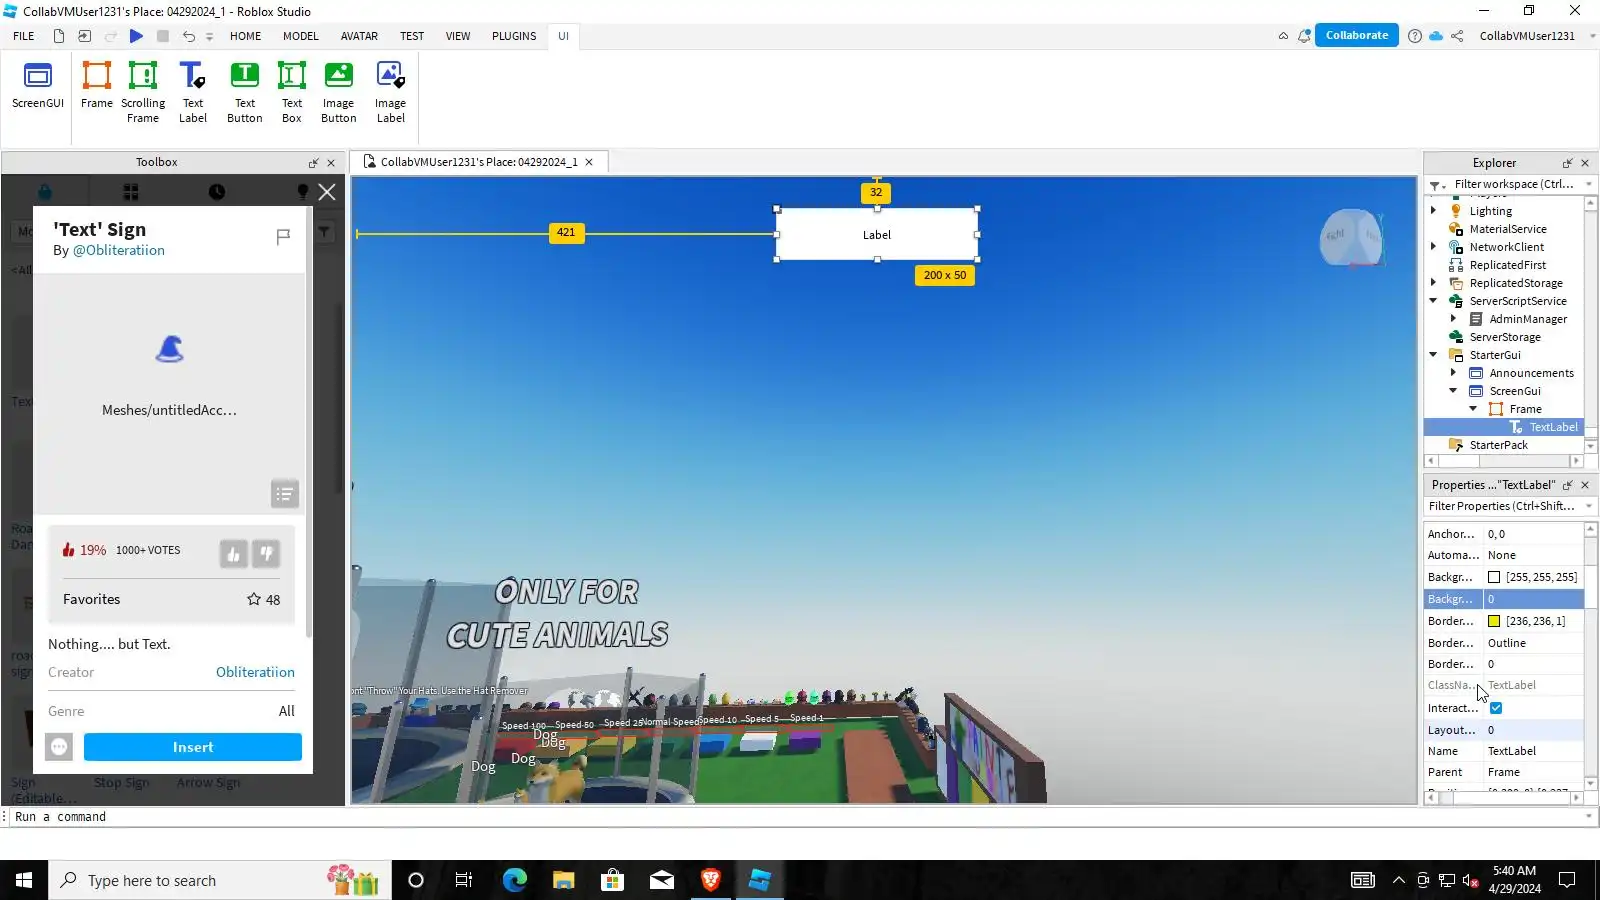Switch to the PLUGINS tab
1600x900 pixels.
pyautogui.click(x=514, y=36)
